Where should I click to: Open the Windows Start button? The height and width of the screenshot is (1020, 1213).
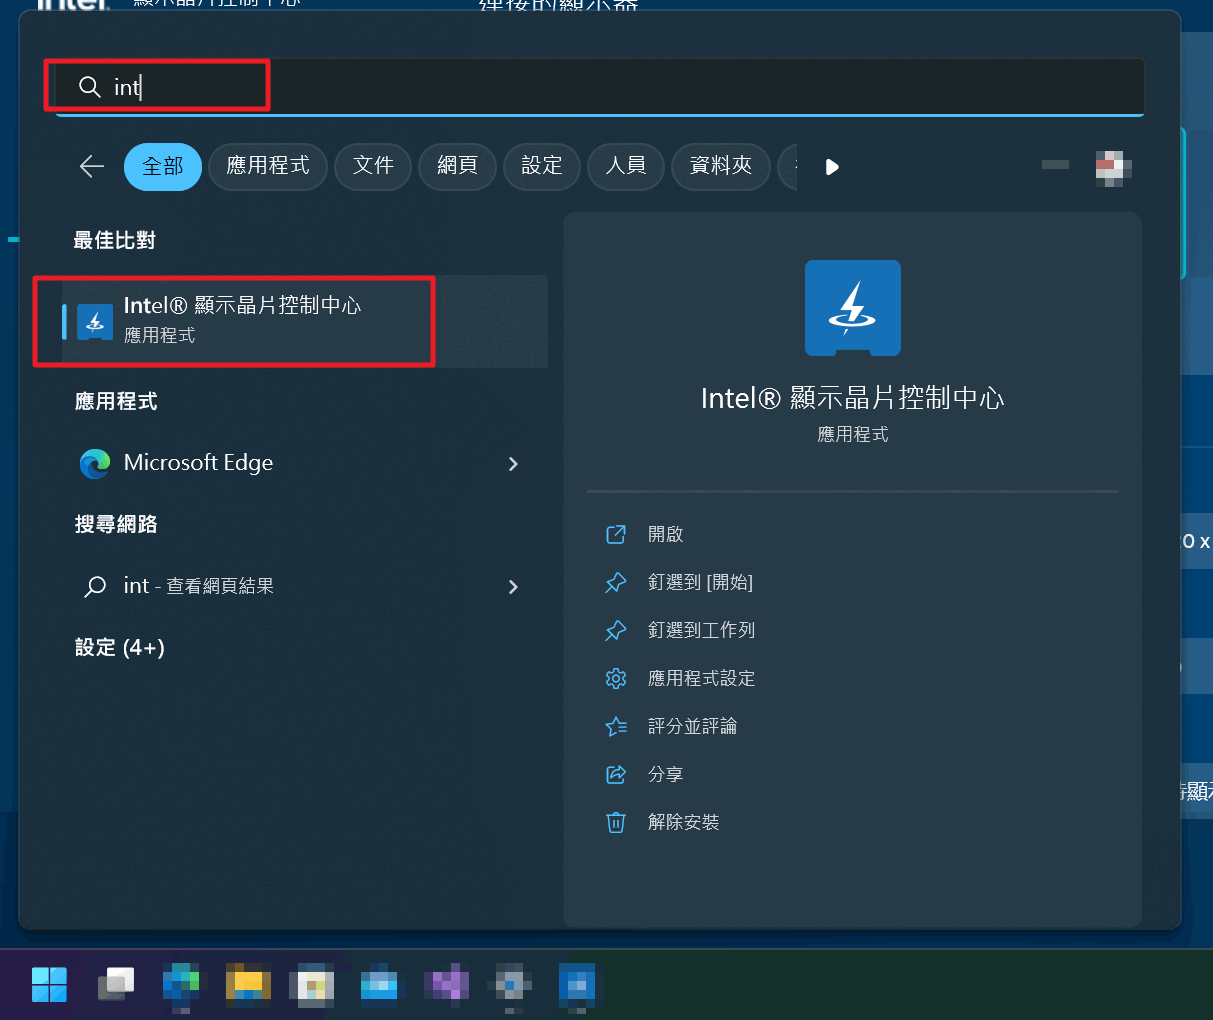pyautogui.click(x=49, y=984)
